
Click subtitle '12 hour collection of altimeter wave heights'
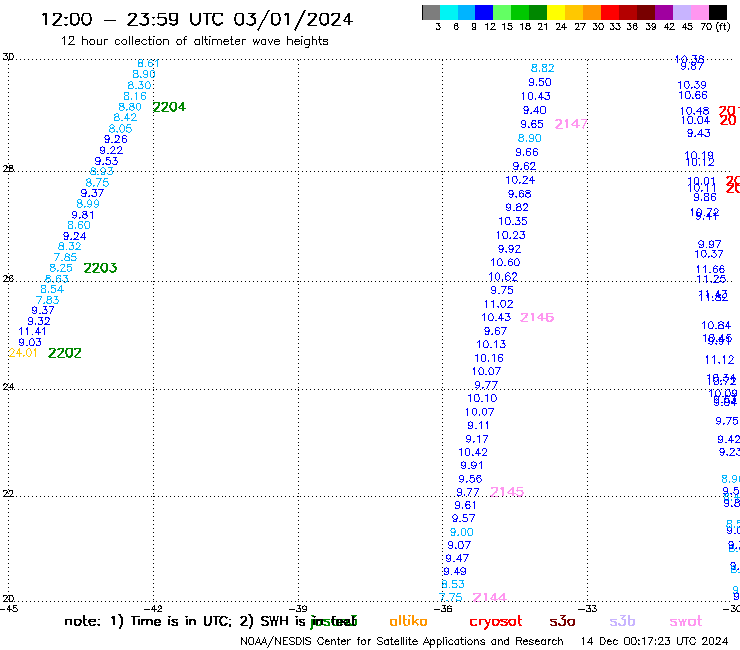[194, 41]
